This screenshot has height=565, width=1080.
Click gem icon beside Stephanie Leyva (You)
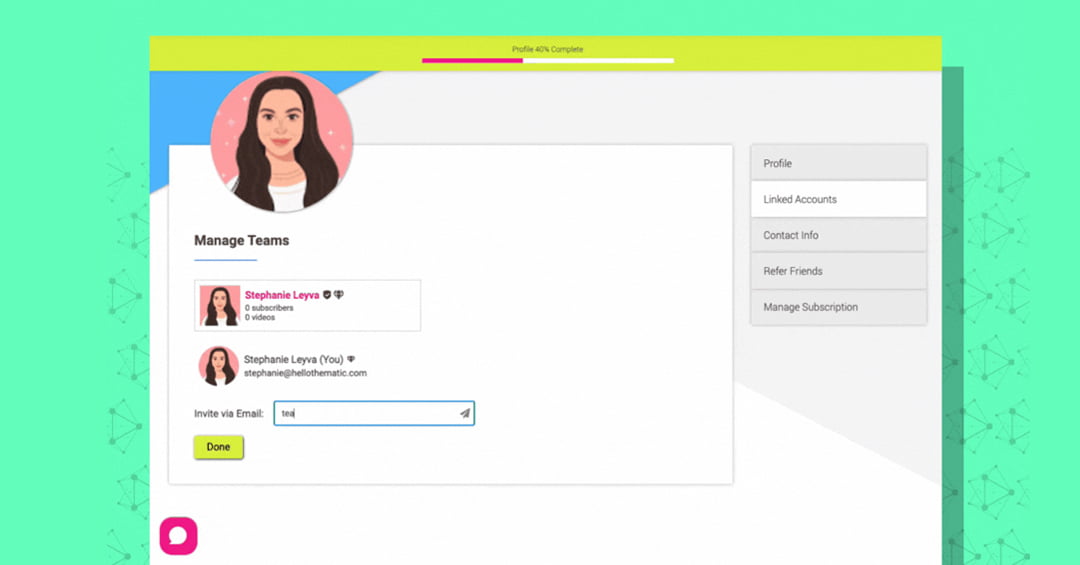click(351, 359)
